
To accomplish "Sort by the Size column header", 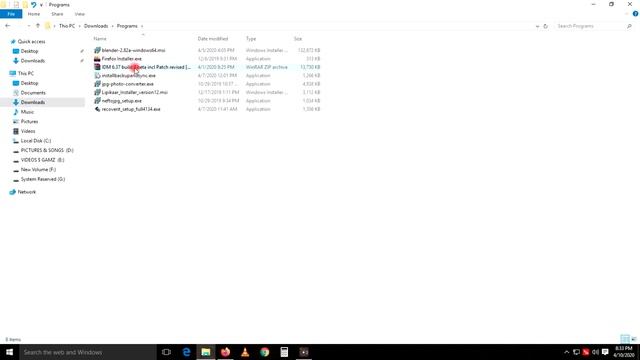I will click(x=298, y=39).
